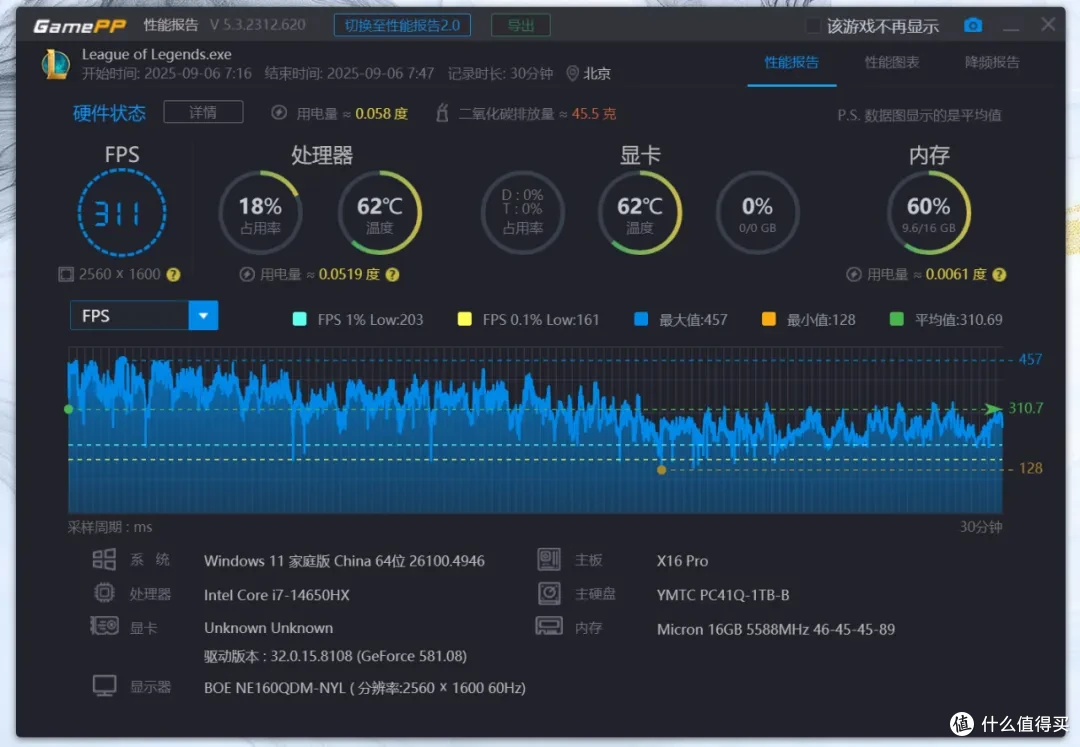Click the 导出 export button
Viewport: 1080px width, 747px height.
coord(521,25)
